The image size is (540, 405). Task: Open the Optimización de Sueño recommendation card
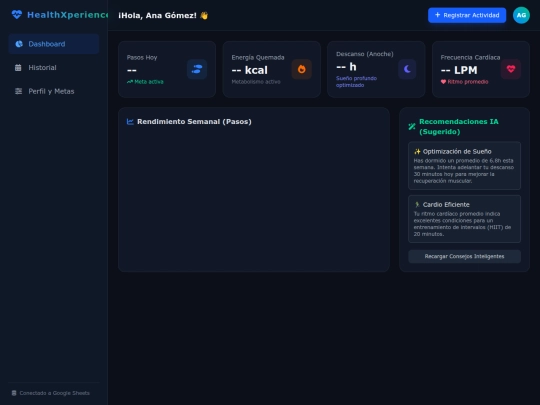coord(464,166)
